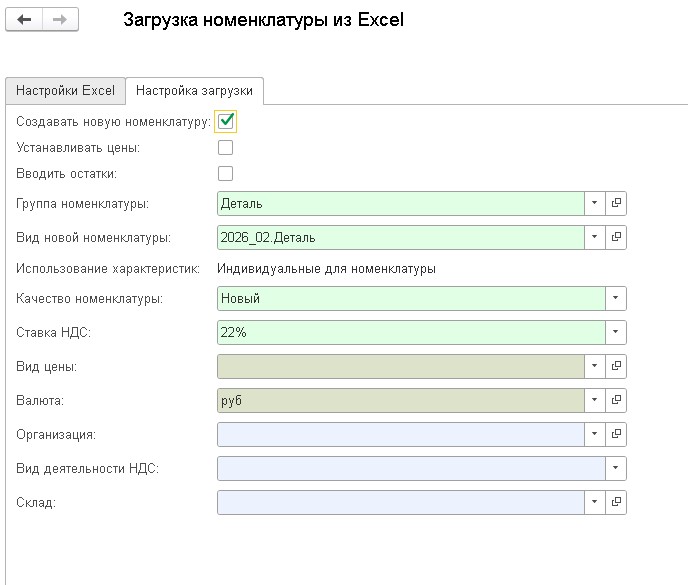Expand Качество номенклатуры dropdown
This screenshot has width=688, height=585.
tap(616, 298)
